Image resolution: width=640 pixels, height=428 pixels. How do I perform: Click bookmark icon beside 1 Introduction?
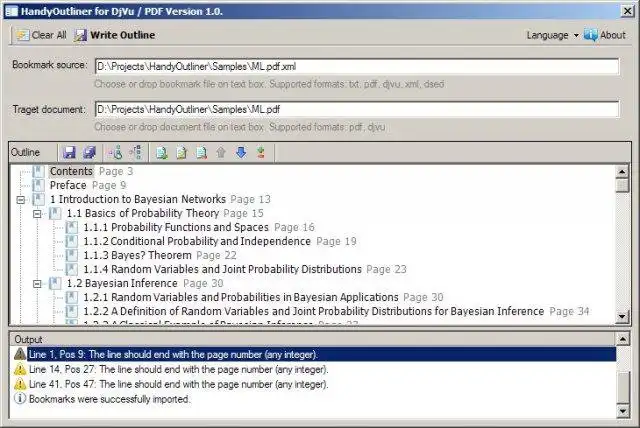38,199
